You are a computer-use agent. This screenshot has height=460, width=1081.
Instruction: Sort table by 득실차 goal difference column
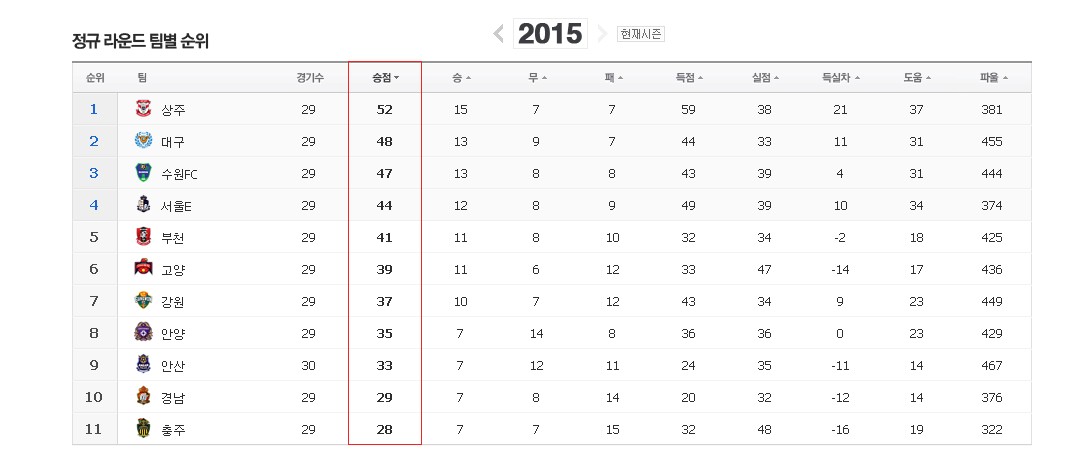pos(840,77)
